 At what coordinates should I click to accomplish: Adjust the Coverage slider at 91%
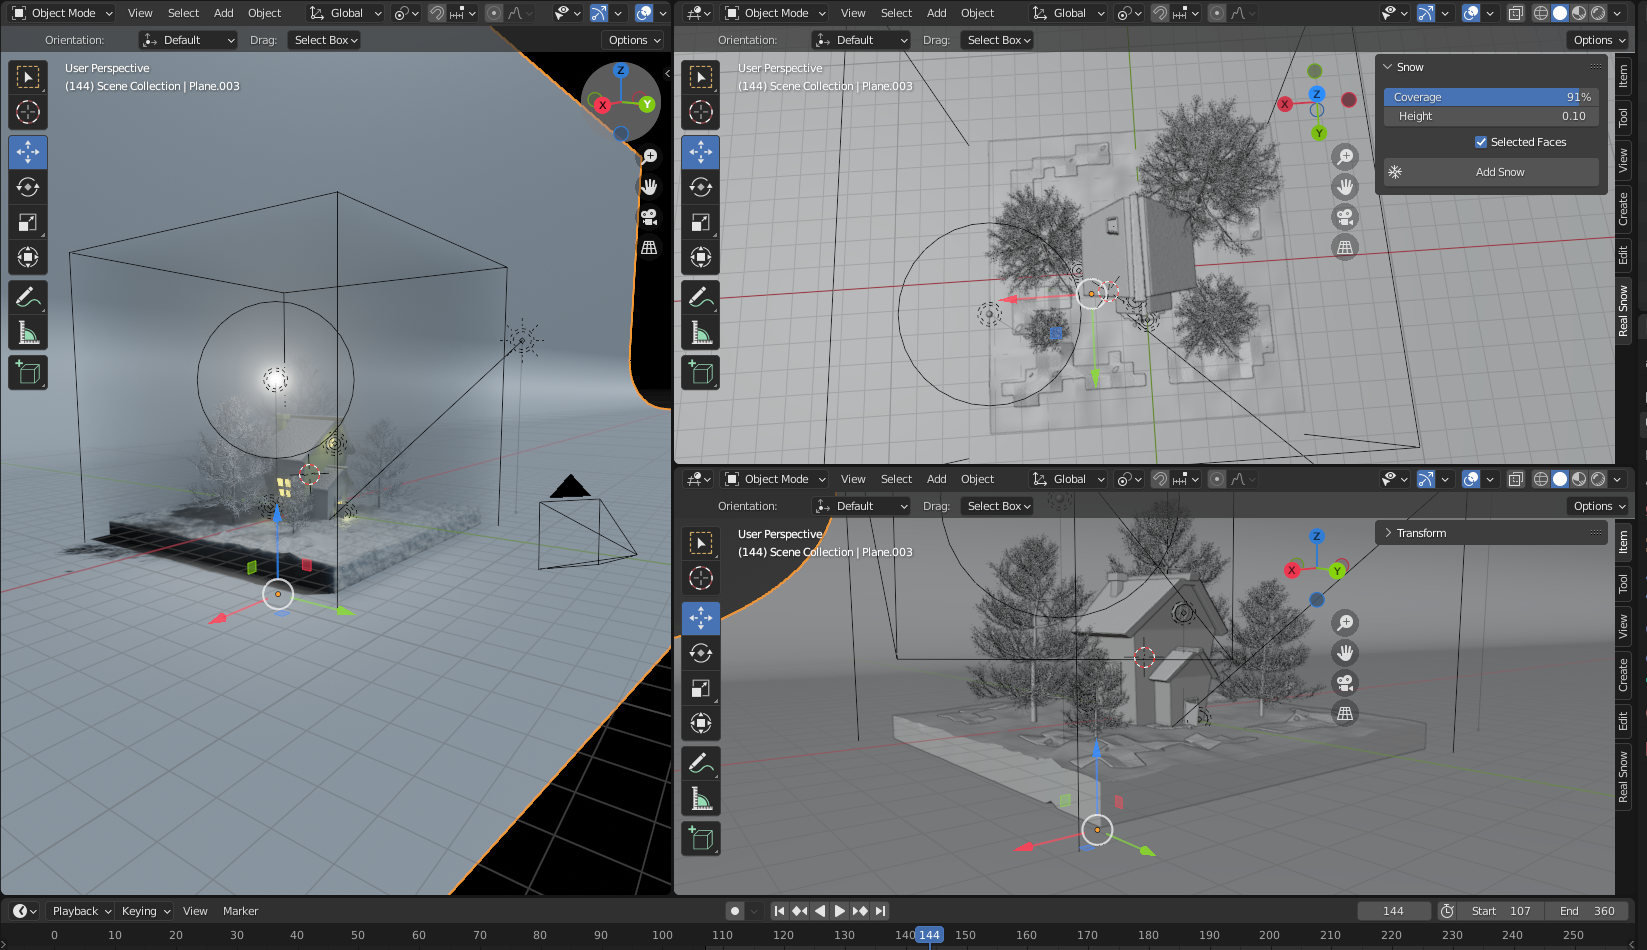point(1490,97)
